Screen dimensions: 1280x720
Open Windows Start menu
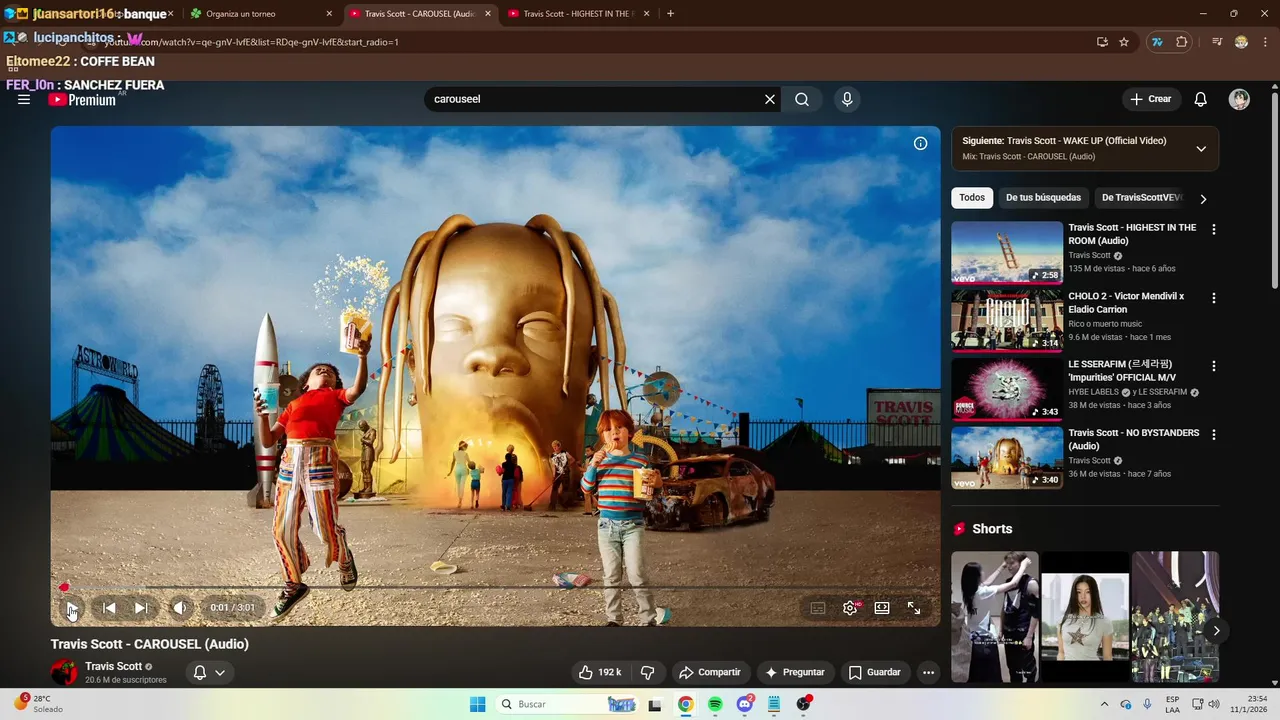coord(478,704)
